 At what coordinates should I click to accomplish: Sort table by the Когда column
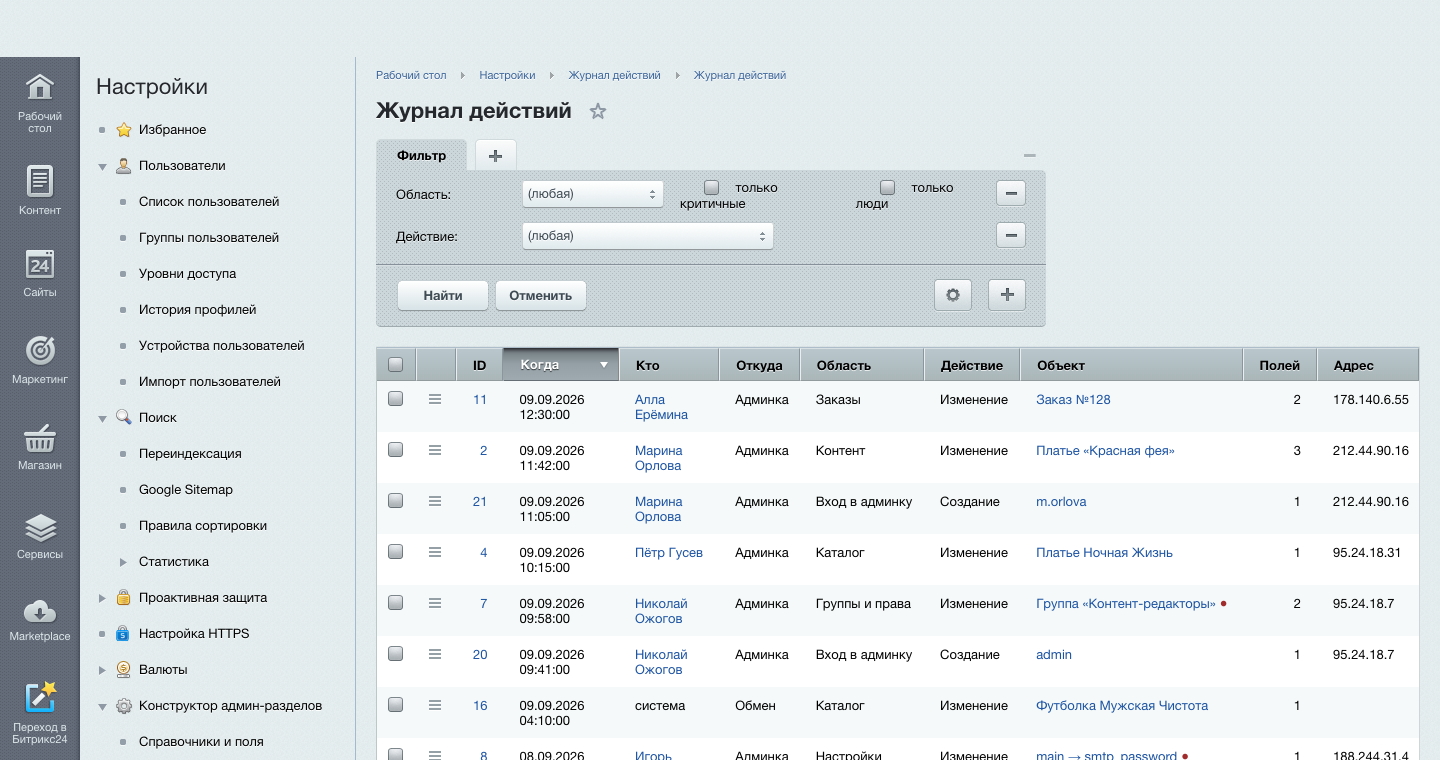point(561,365)
